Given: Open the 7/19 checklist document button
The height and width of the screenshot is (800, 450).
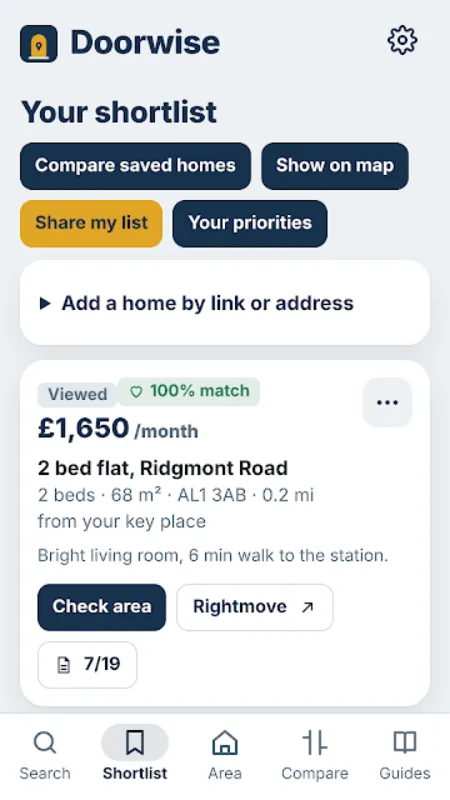Looking at the screenshot, I should 87,665.
